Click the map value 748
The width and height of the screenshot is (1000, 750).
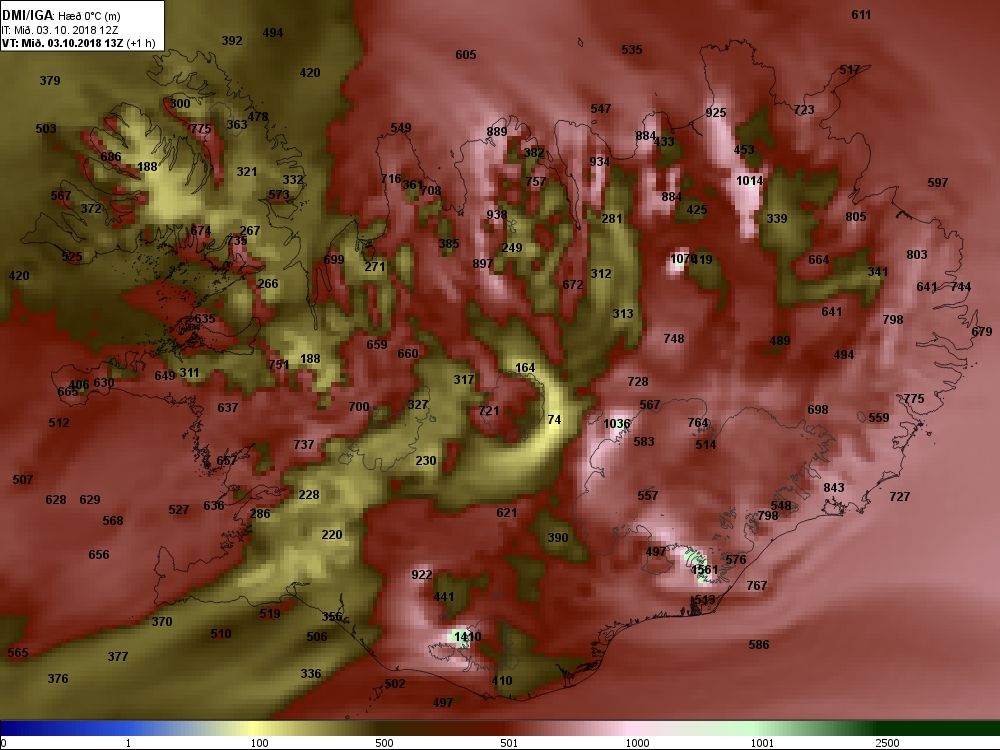(x=673, y=338)
